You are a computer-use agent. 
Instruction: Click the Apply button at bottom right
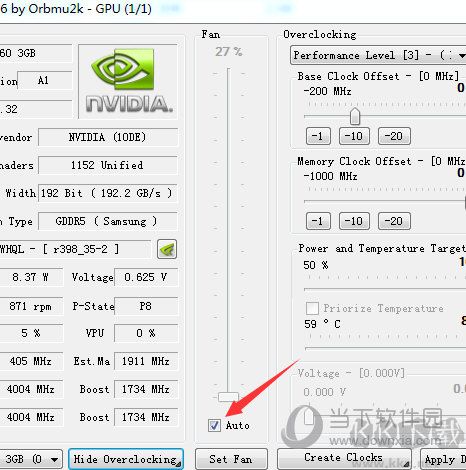[x=443, y=459]
